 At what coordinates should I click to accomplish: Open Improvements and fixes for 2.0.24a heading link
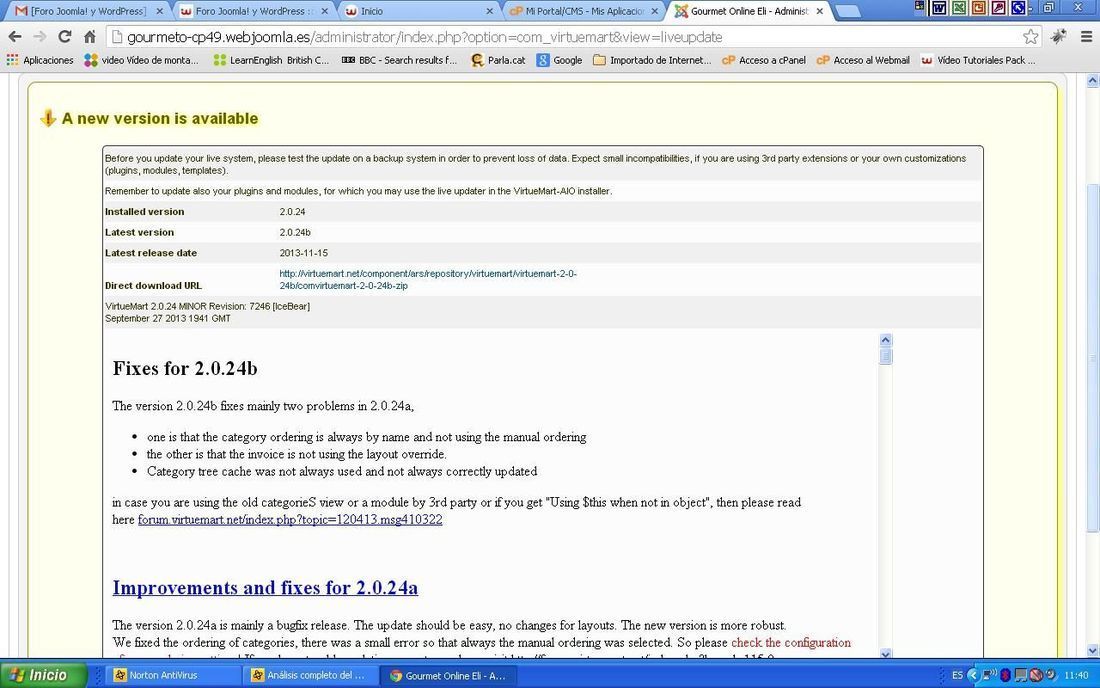coord(265,588)
